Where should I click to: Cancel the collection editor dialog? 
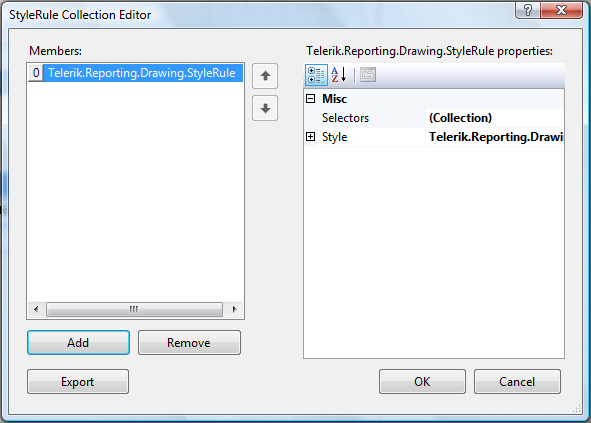coord(517,382)
